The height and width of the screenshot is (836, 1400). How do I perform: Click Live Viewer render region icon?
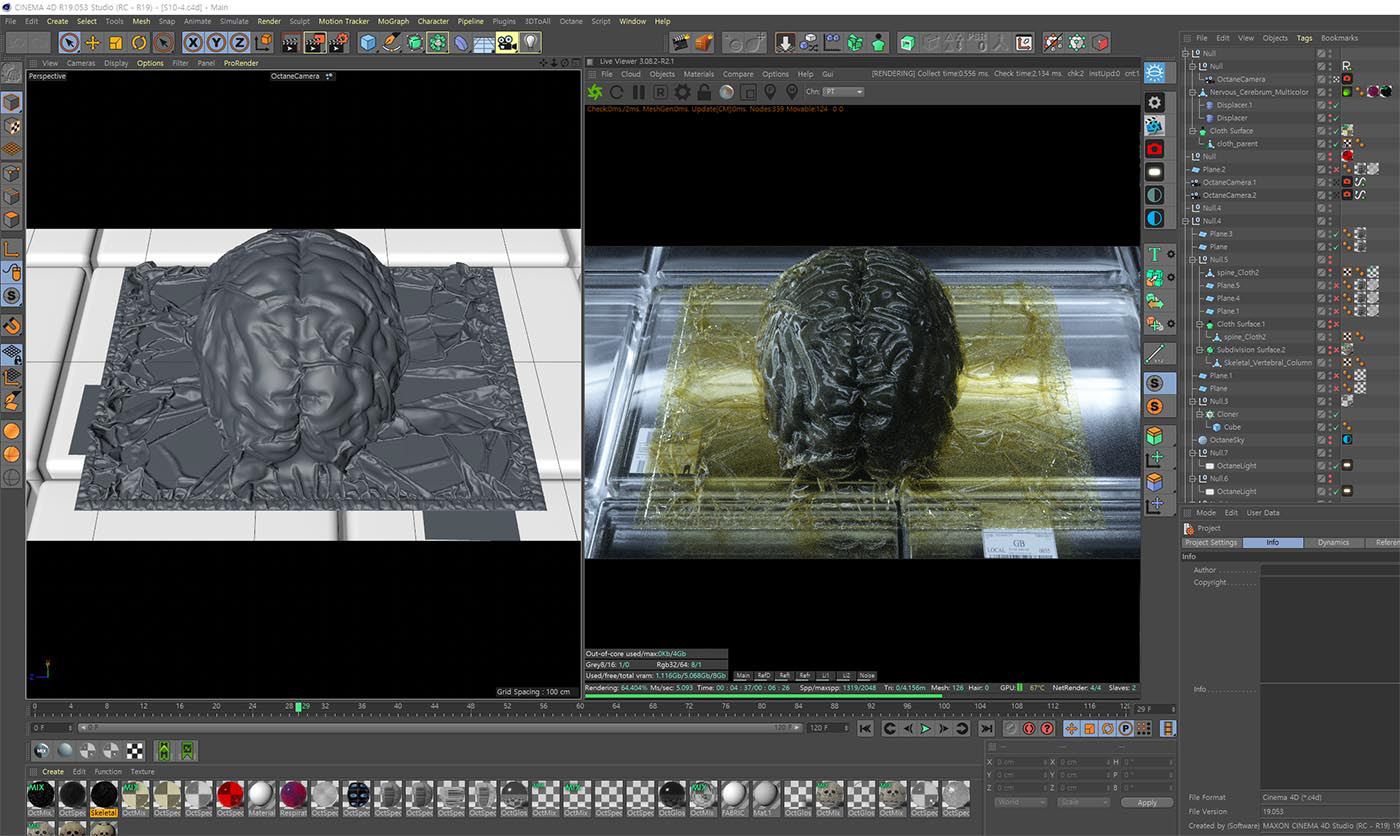[x=749, y=92]
